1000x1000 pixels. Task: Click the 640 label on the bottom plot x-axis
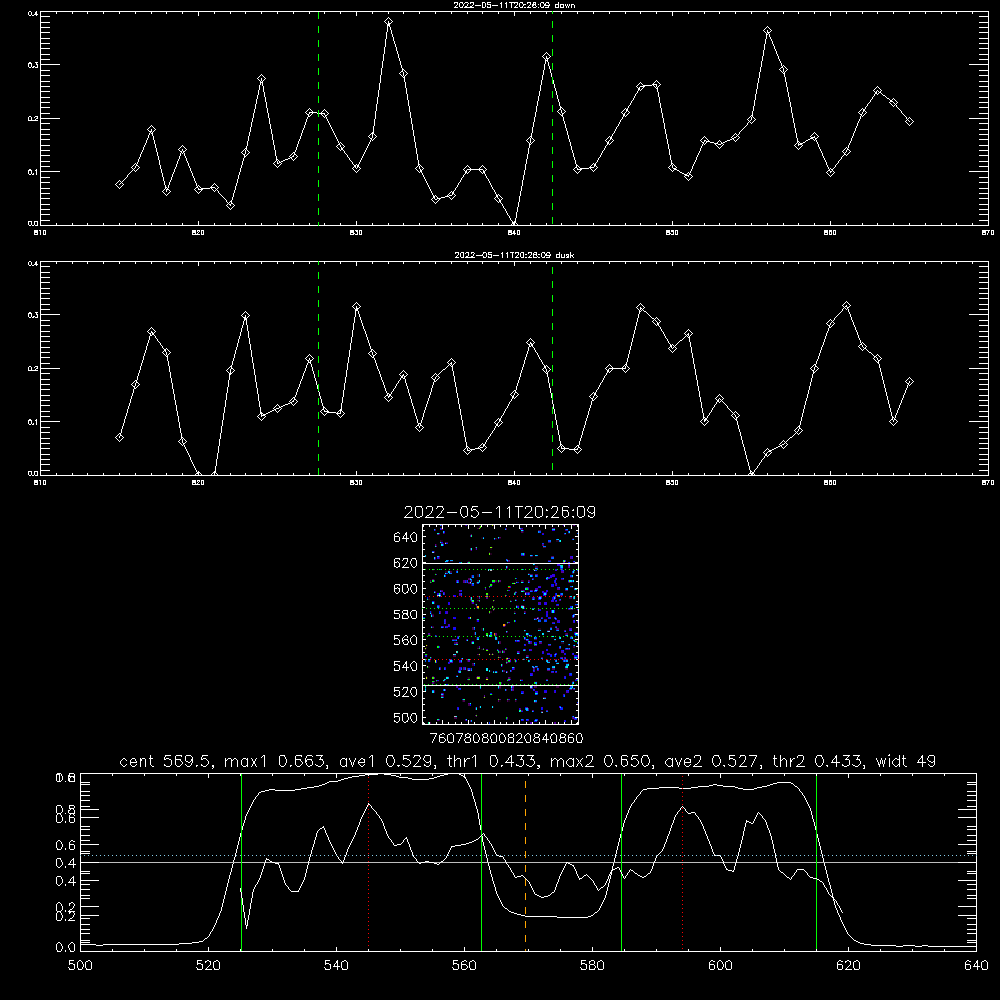[x=976, y=966]
